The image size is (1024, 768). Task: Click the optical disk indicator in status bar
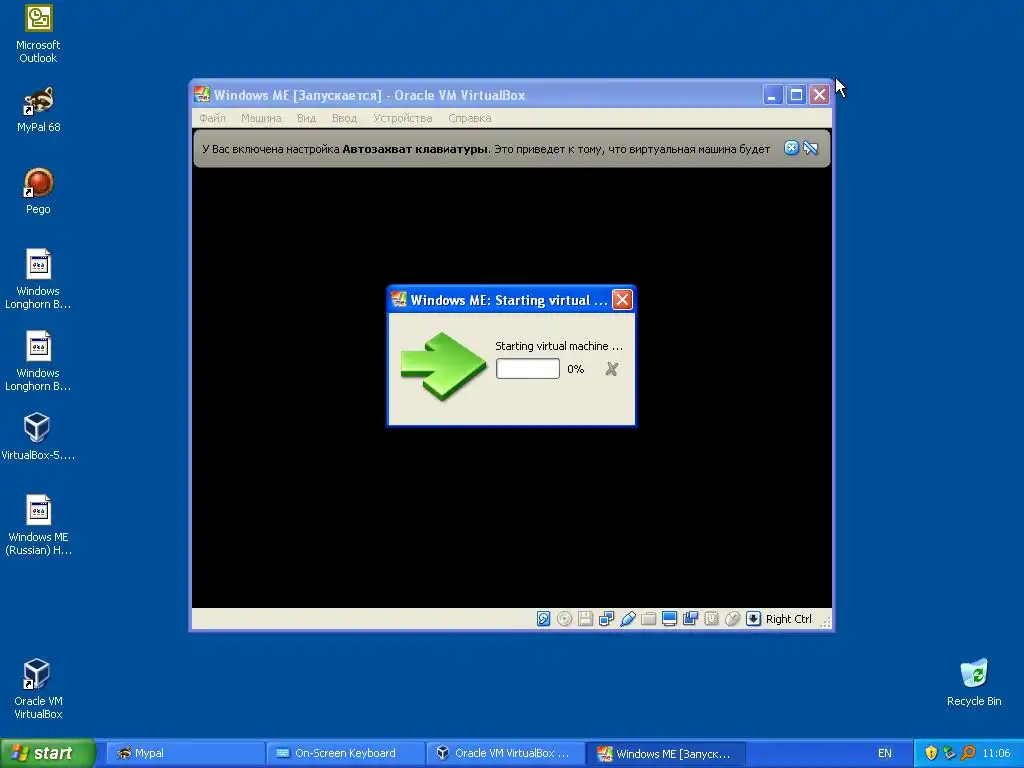[564, 618]
